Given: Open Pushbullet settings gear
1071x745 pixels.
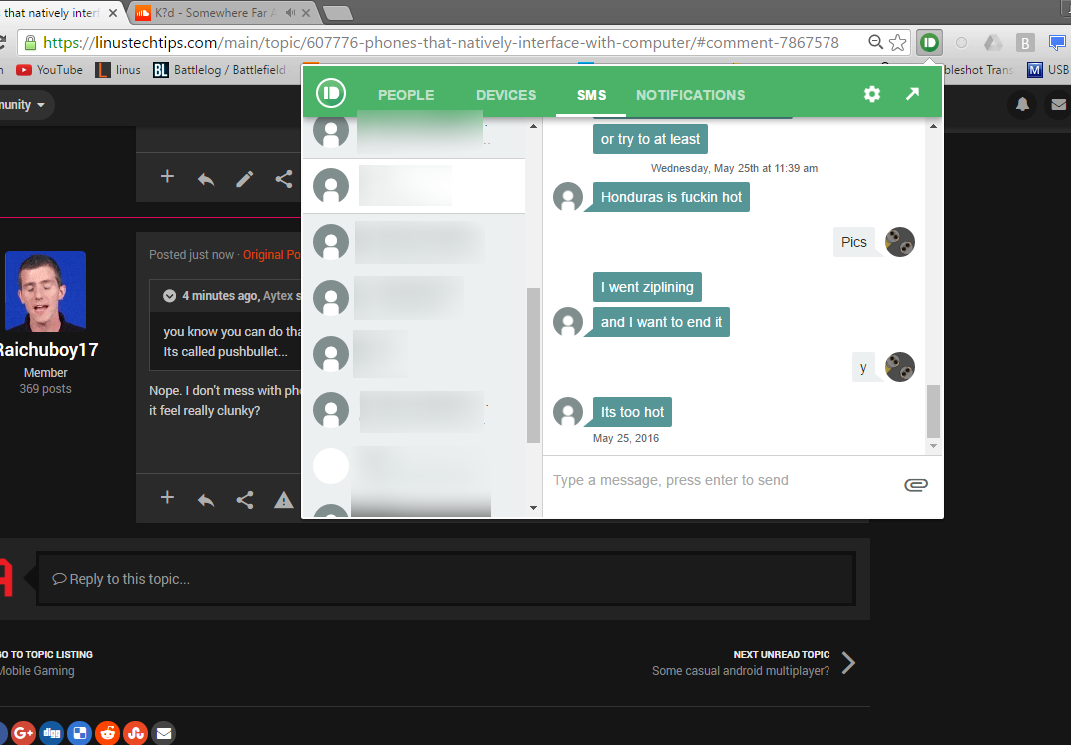Looking at the screenshot, I should coord(872,94).
